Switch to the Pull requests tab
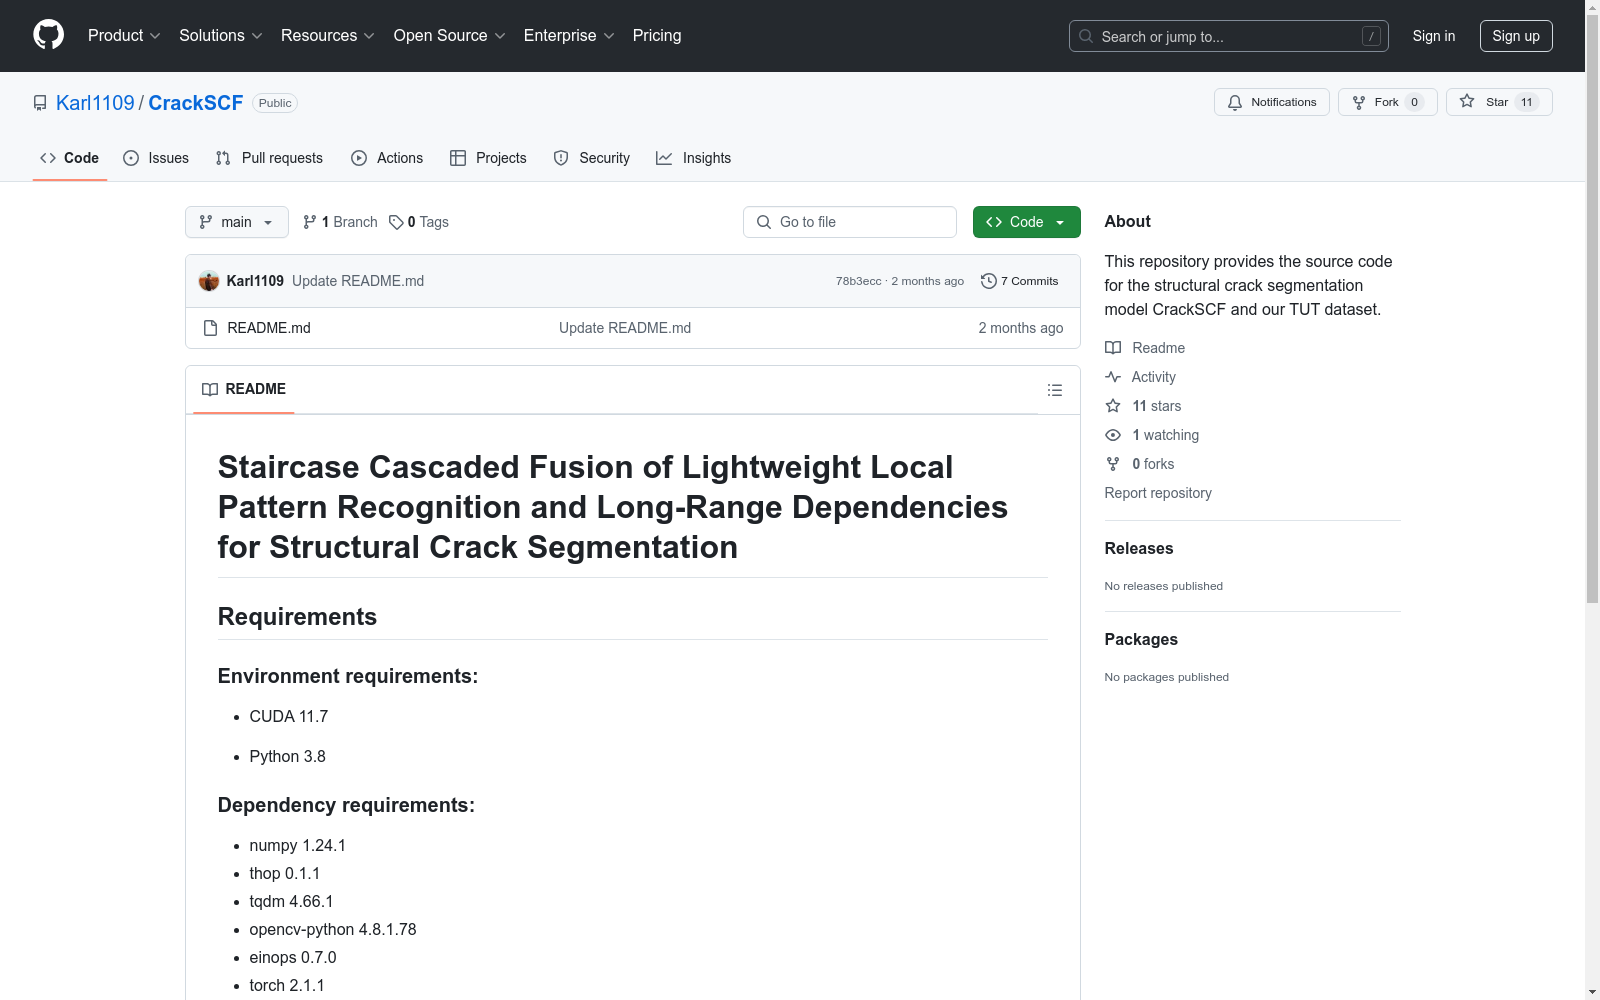This screenshot has width=1600, height=1000. (x=269, y=158)
